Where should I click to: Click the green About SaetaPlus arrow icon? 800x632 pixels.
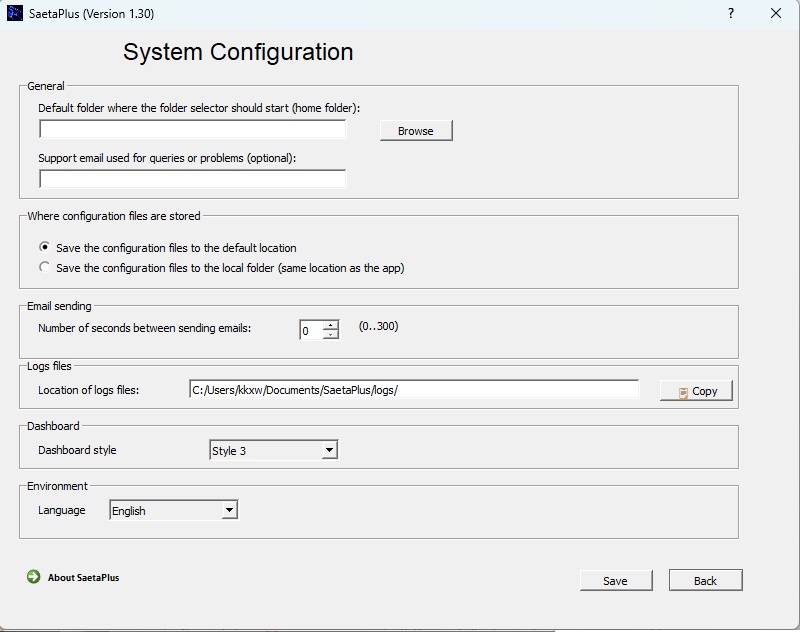tap(33, 577)
